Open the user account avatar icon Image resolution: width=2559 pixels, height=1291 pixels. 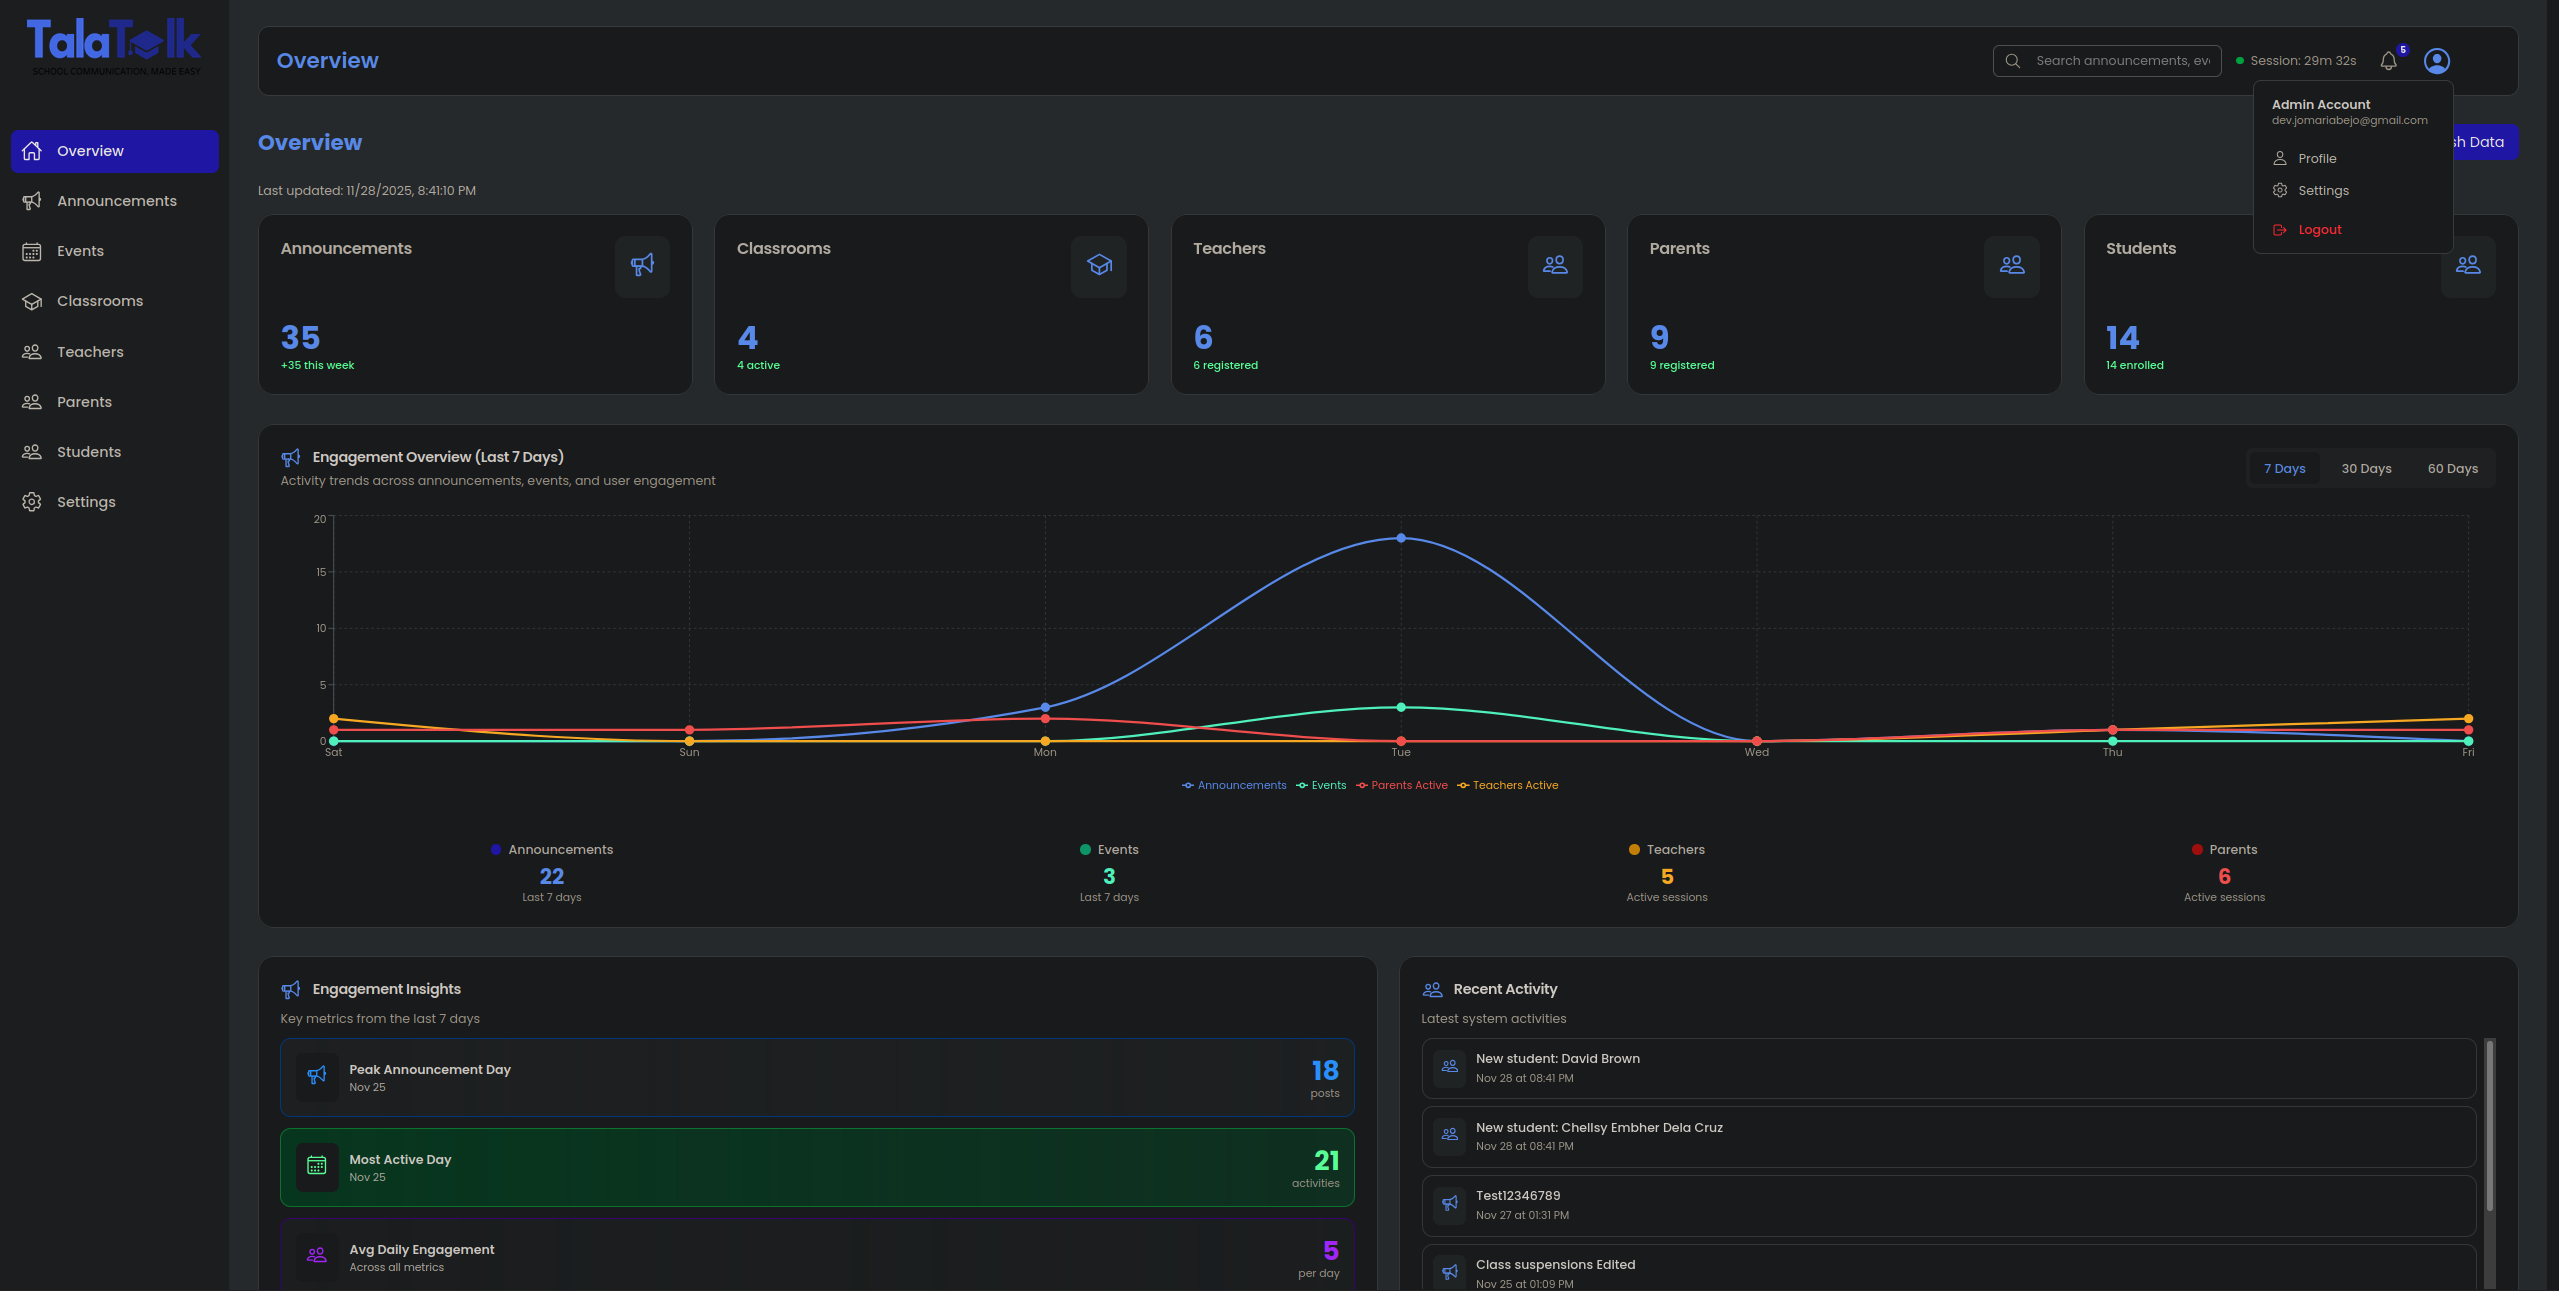click(x=2436, y=61)
